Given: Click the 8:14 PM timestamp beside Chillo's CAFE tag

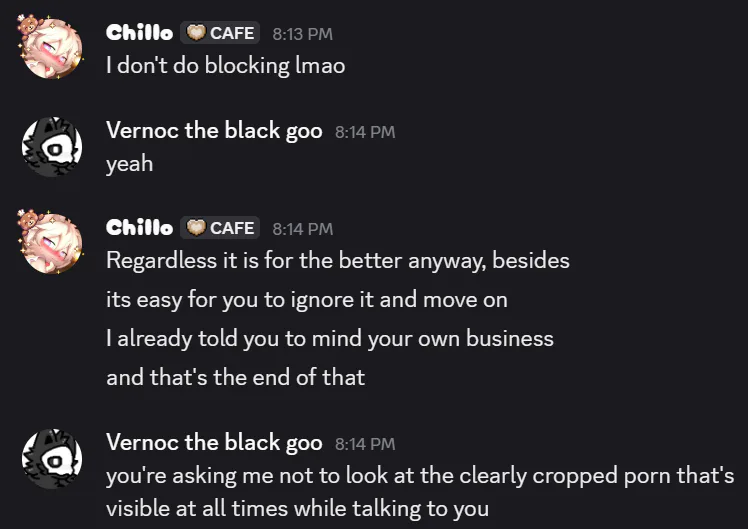Looking at the screenshot, I should coord(302,229).
